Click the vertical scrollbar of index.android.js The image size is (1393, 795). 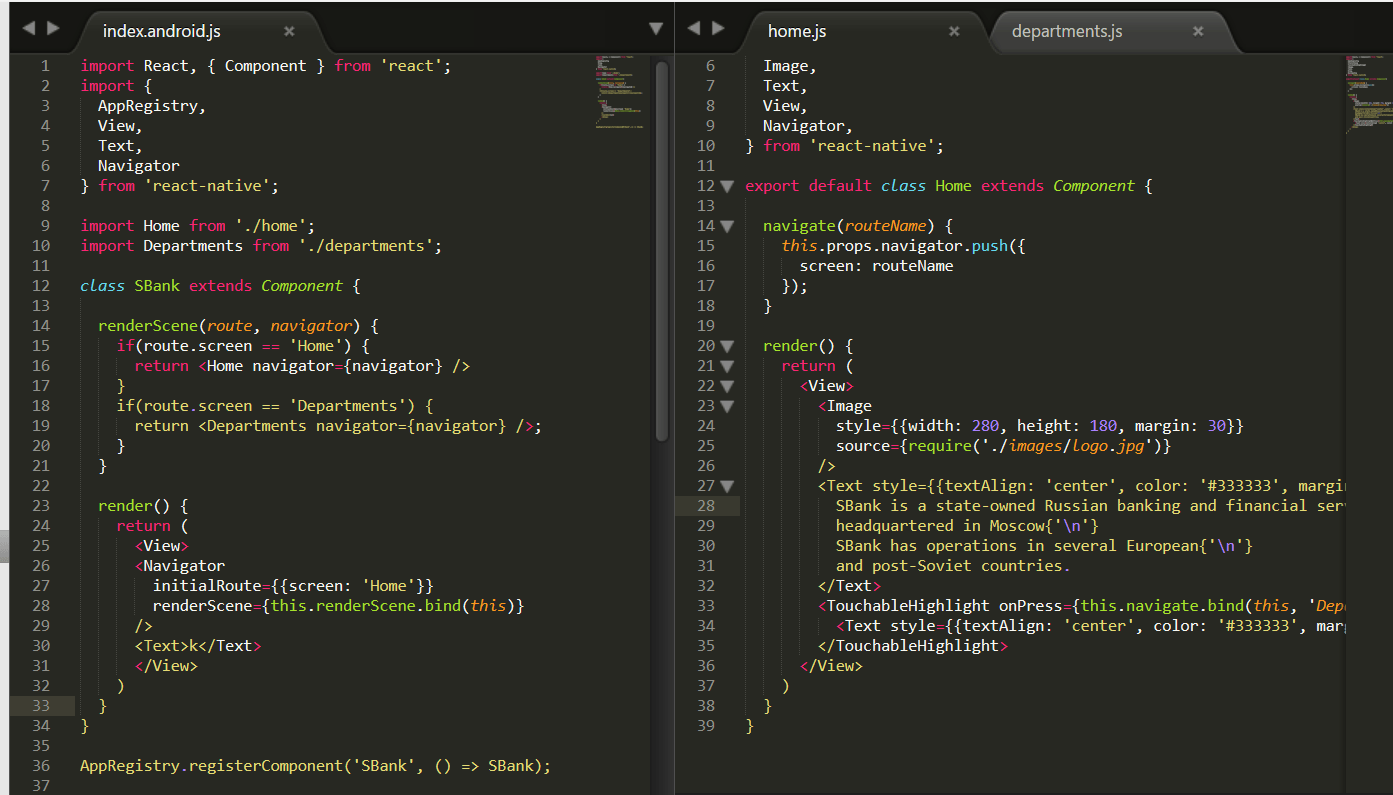[662, 250]
